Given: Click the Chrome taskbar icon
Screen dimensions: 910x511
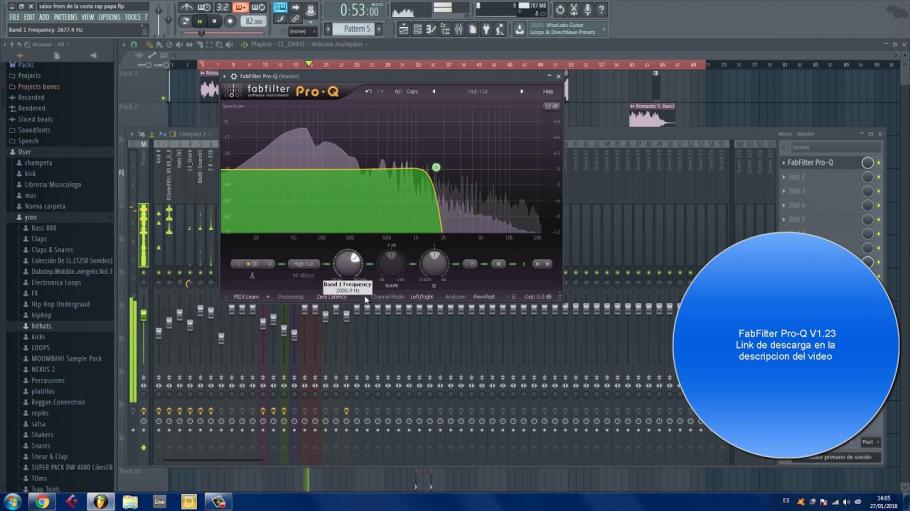Looking at the screenshot, I should pos(42,502).
